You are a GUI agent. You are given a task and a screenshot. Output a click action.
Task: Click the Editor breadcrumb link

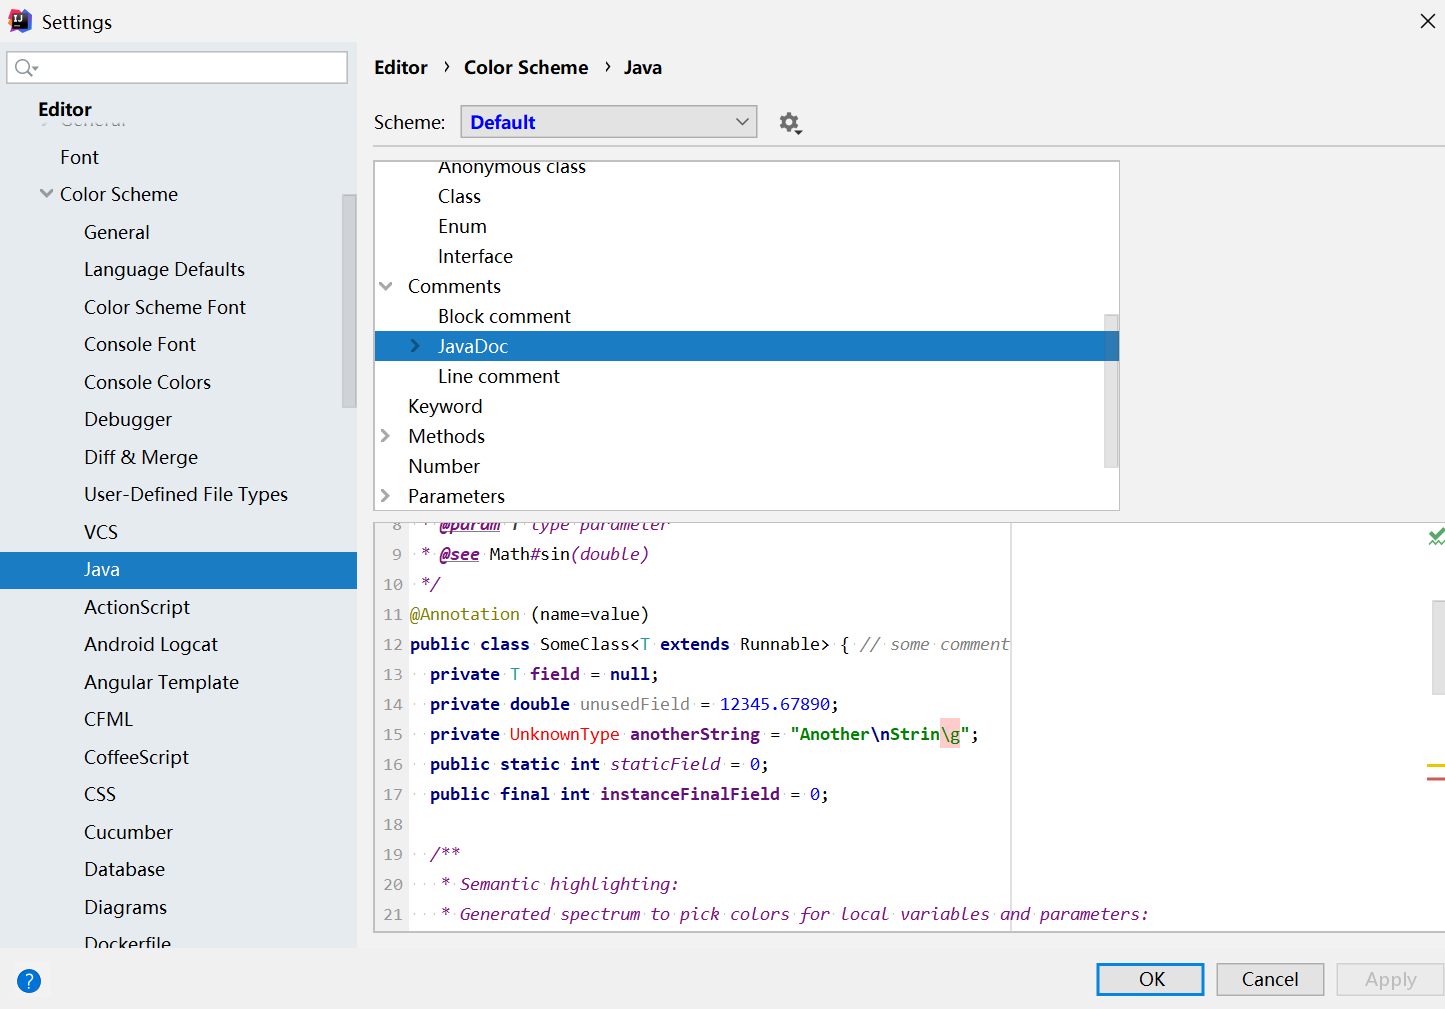coord(400,68)
